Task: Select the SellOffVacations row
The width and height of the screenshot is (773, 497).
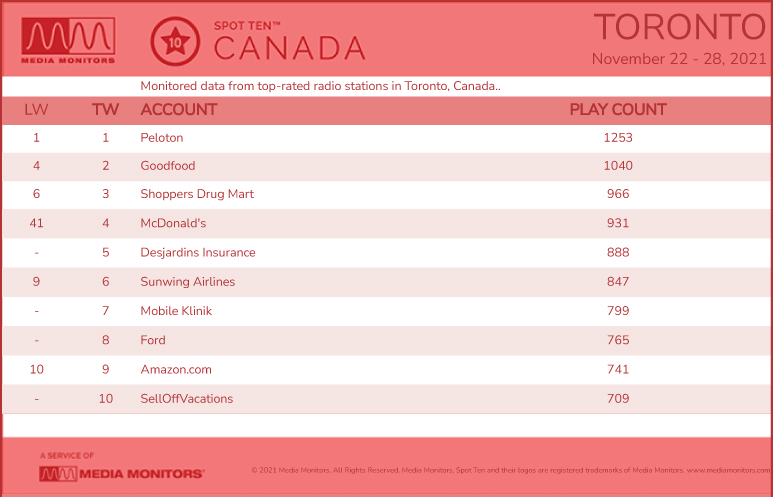Action: coord(386,399)
